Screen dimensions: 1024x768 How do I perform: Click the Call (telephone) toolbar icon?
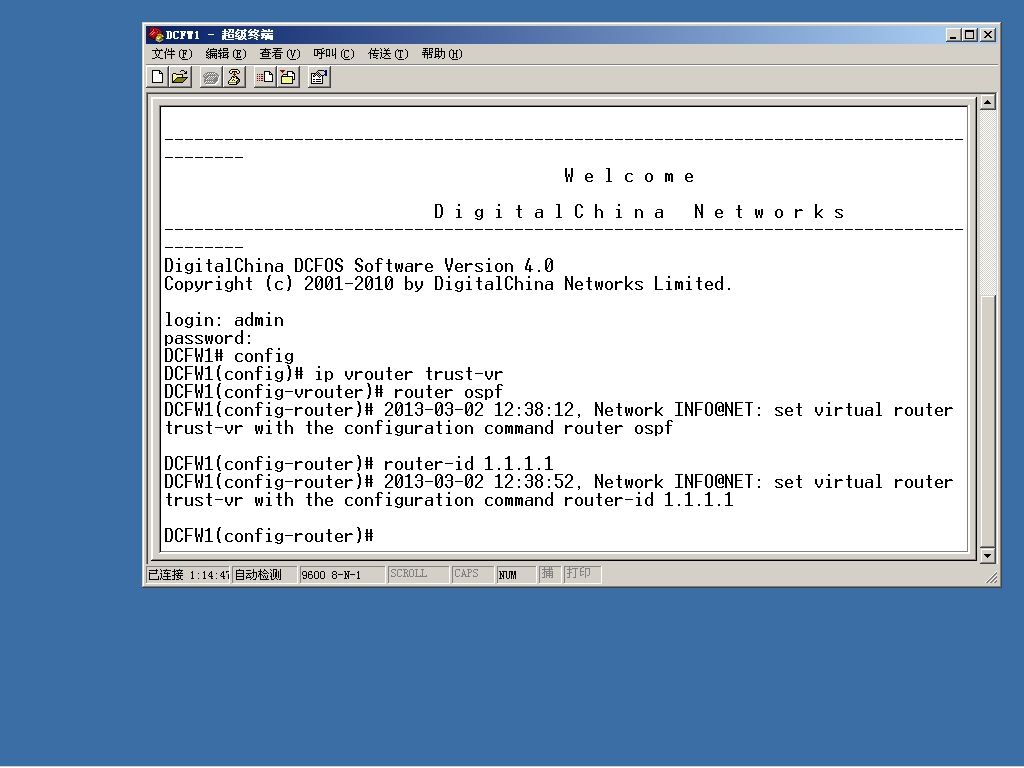tap(210, 77)
